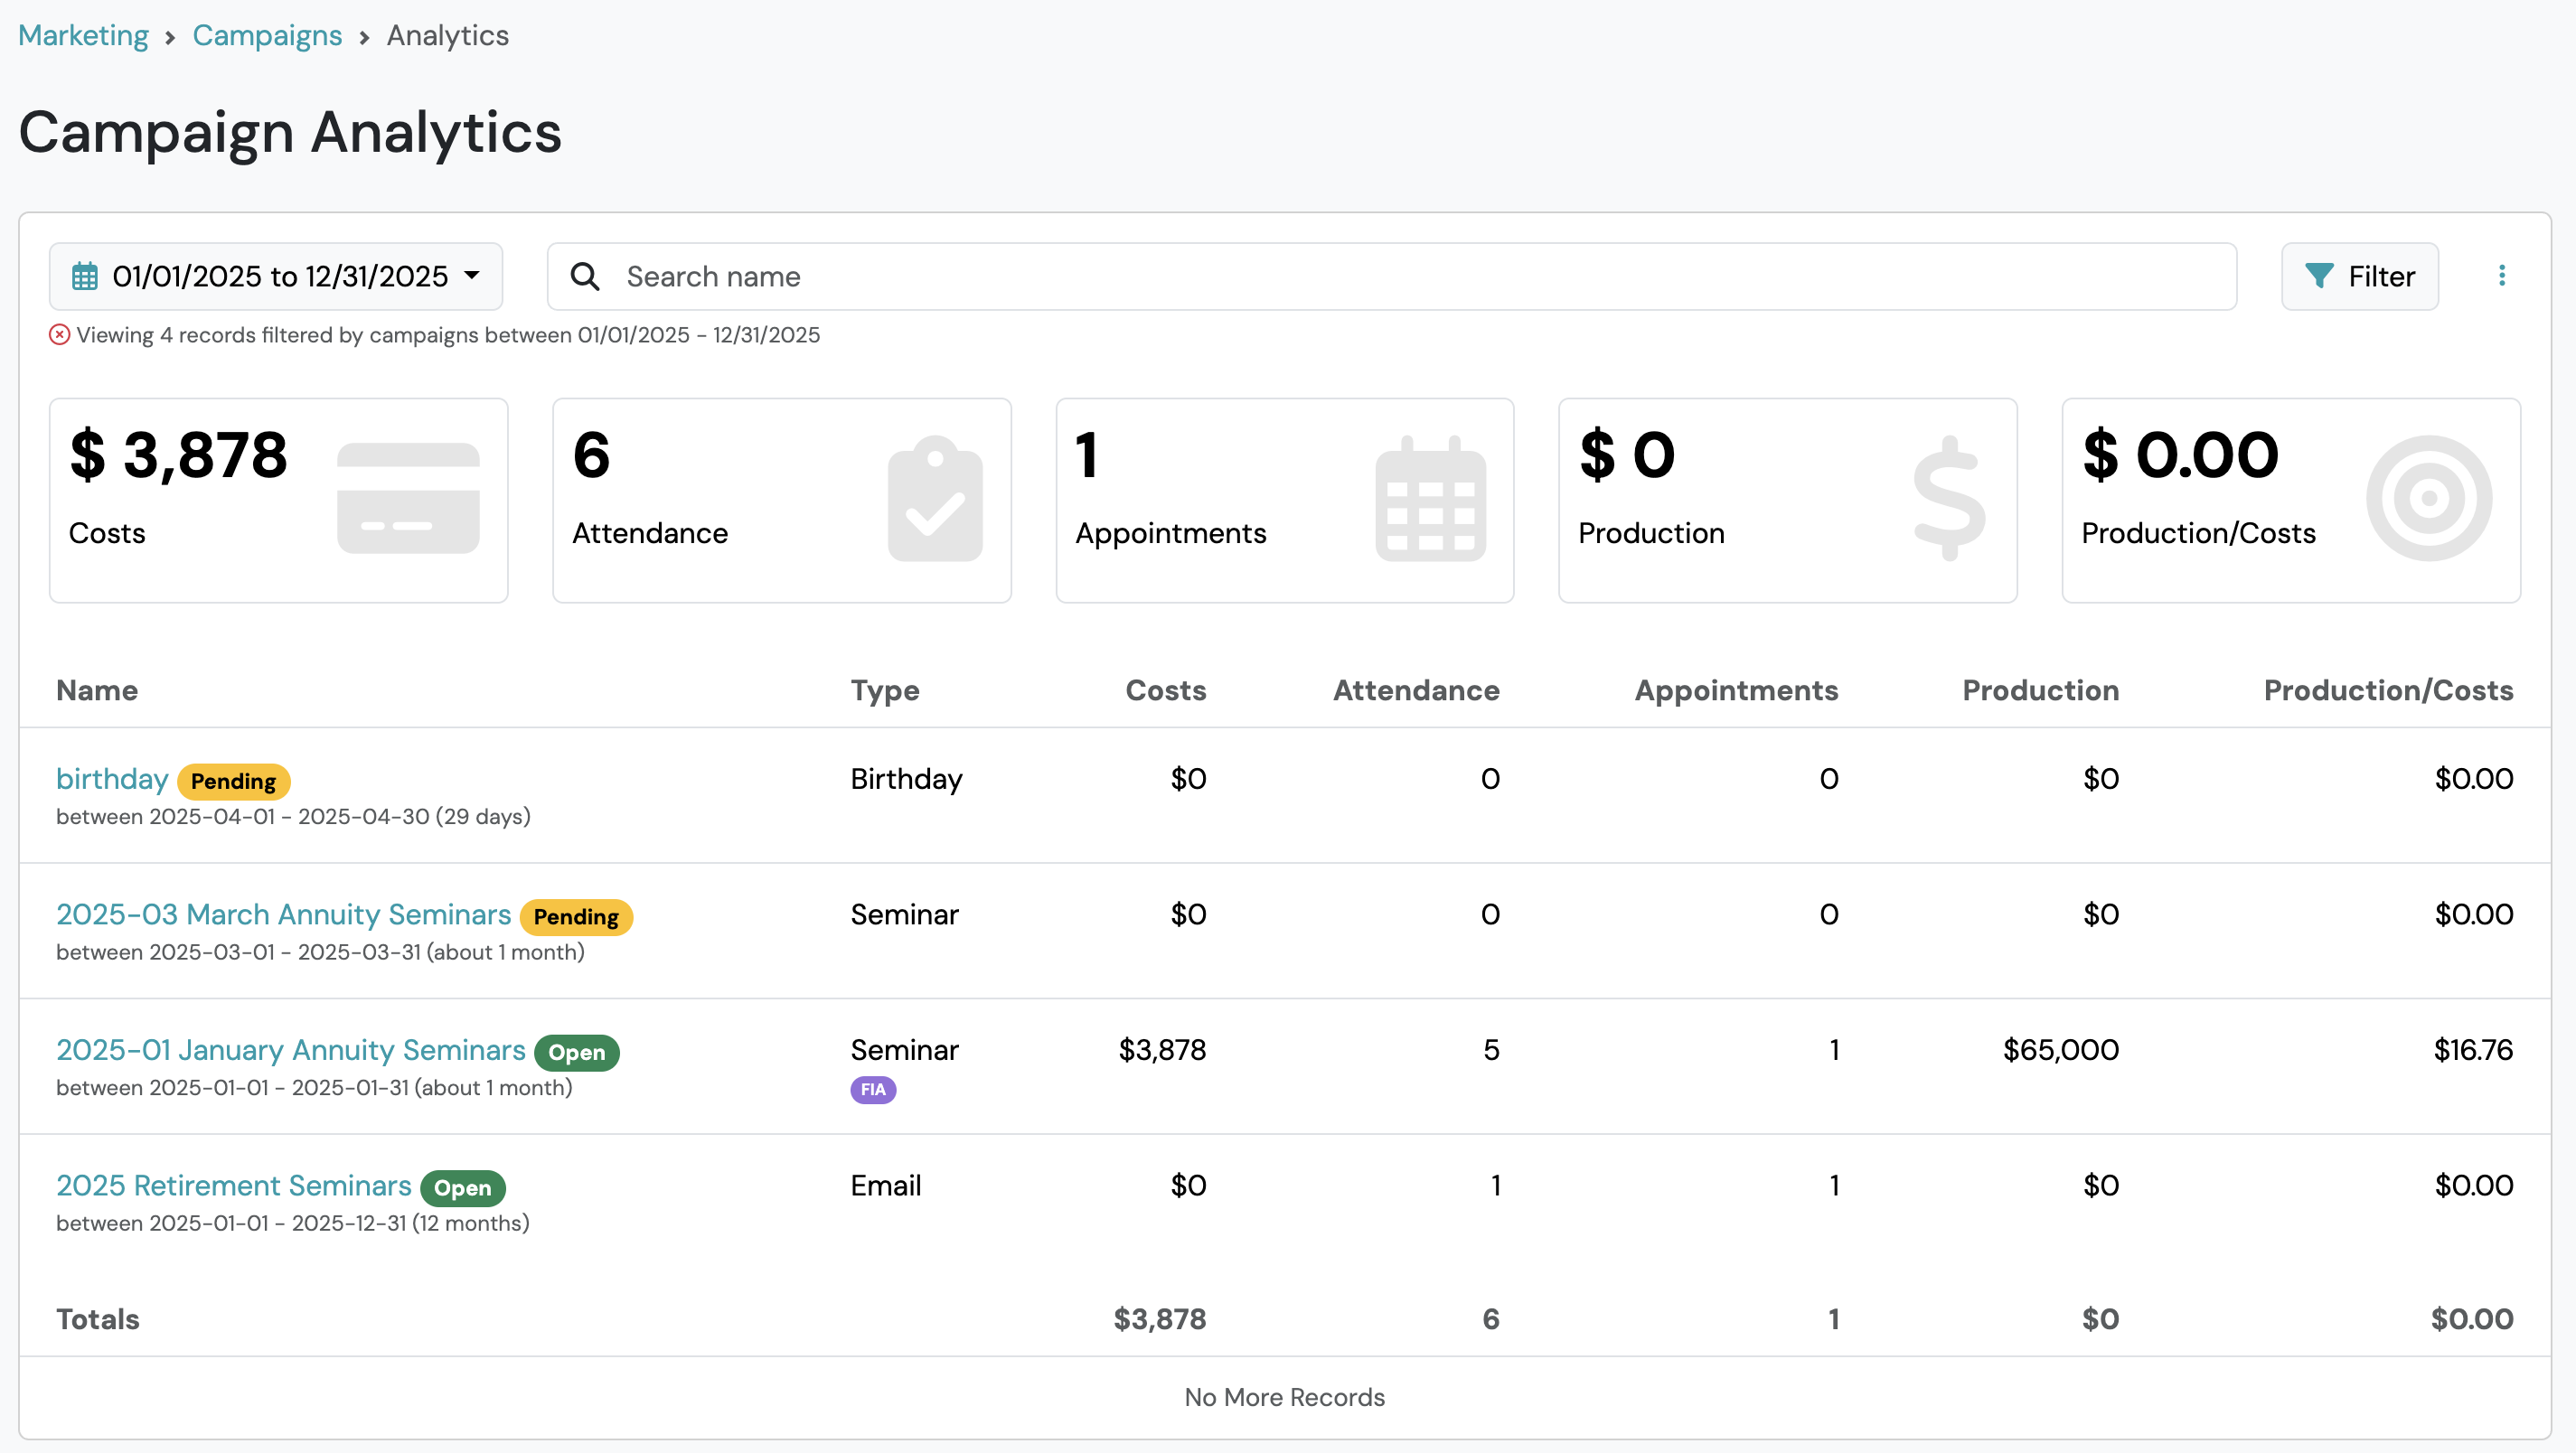Screen dimensions: 2576x1453
Task: Expand the date range dropdown arrow
Action: coord(472,276)
